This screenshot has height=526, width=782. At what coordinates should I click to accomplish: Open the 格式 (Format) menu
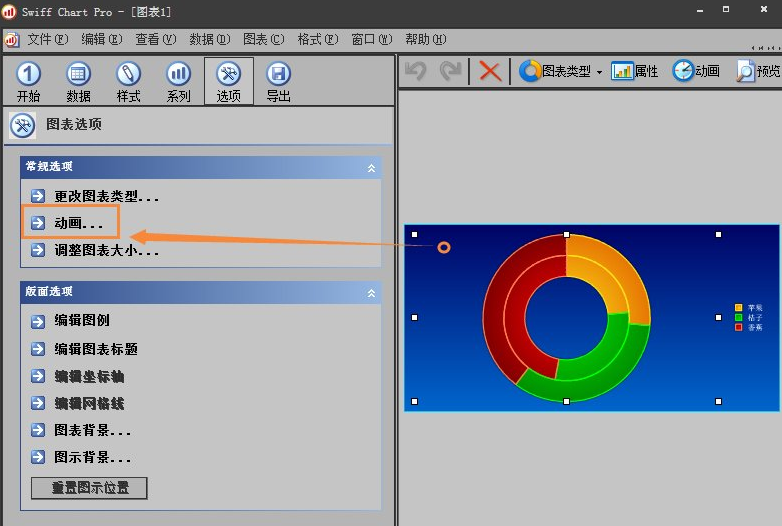click(x=310, y=39)
